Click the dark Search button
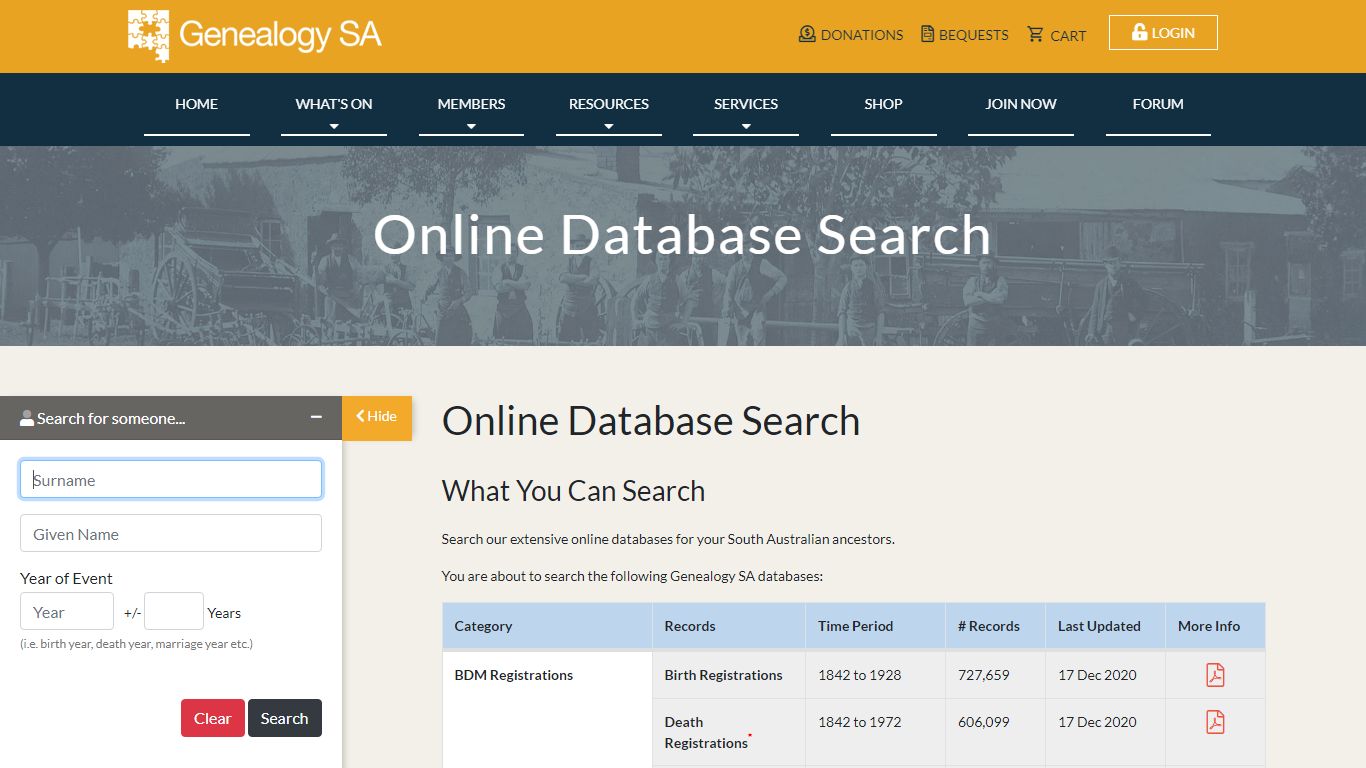 285,718
